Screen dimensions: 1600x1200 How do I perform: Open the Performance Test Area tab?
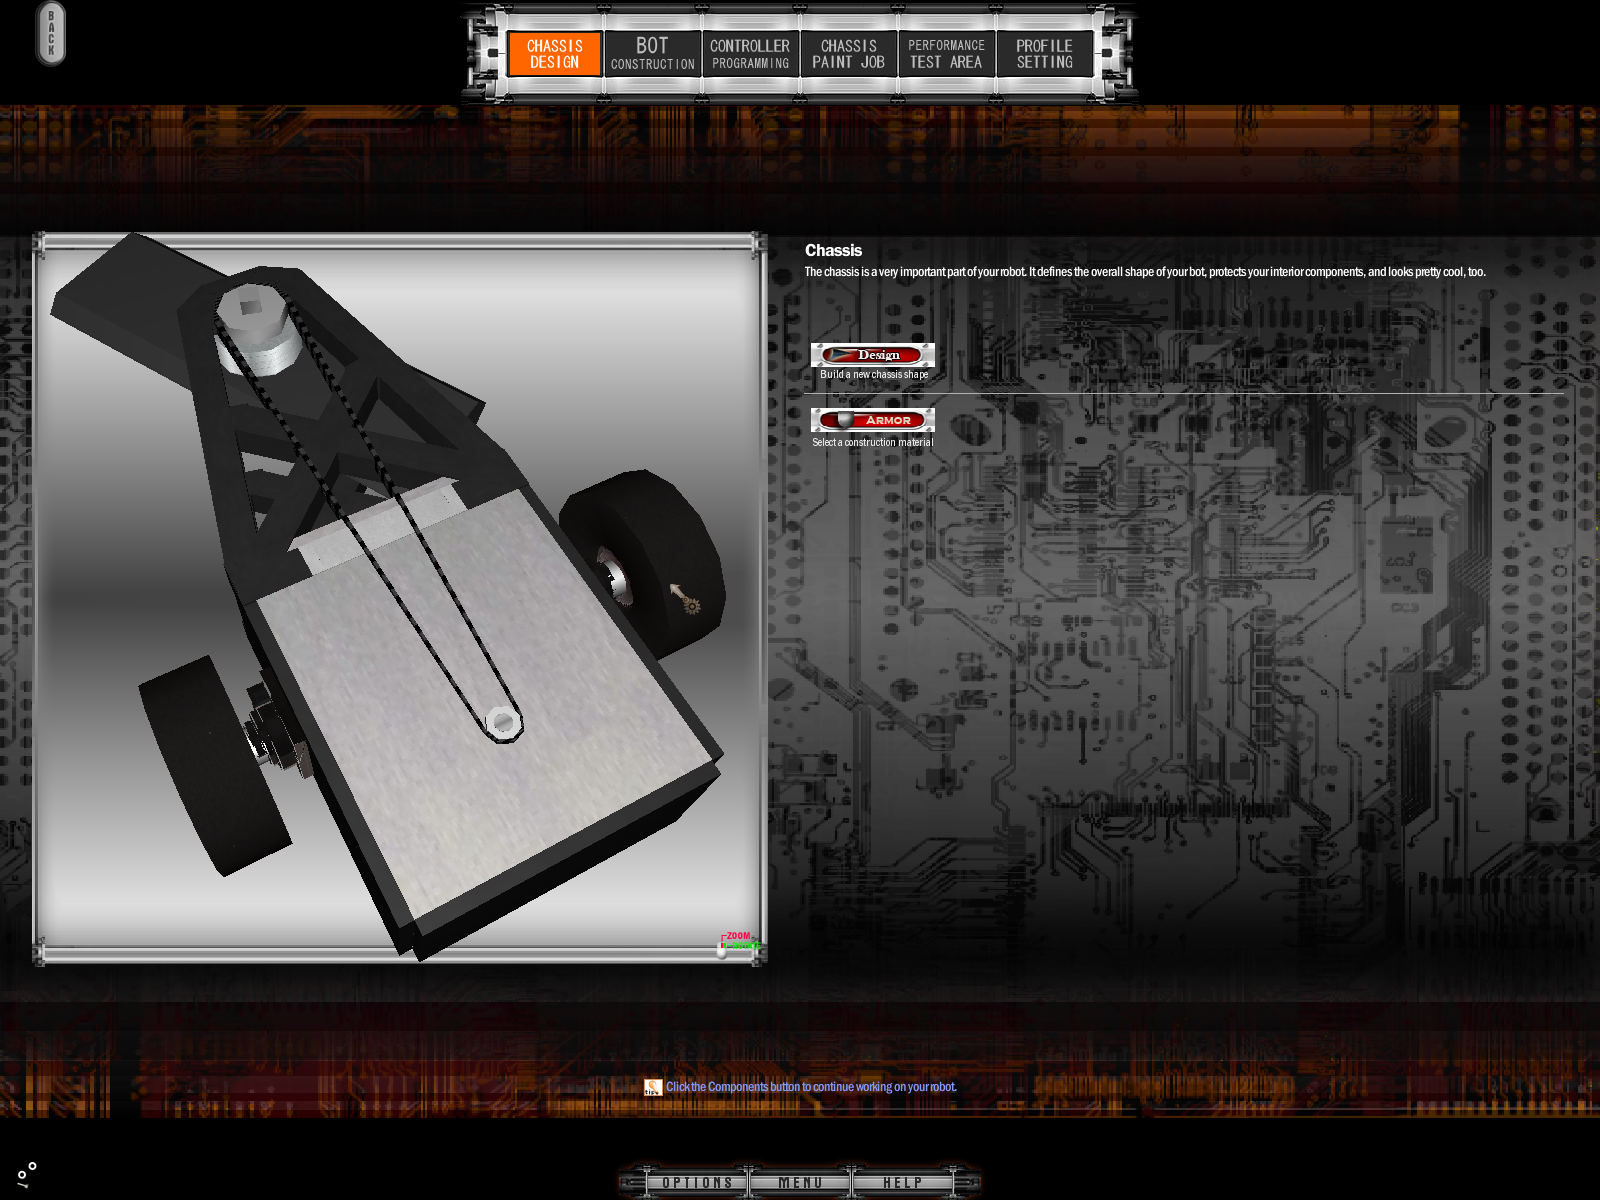click(946, 54)
